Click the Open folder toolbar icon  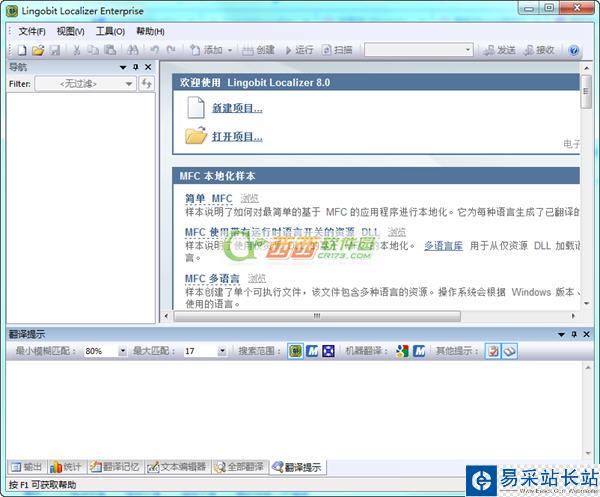(38, 50)
